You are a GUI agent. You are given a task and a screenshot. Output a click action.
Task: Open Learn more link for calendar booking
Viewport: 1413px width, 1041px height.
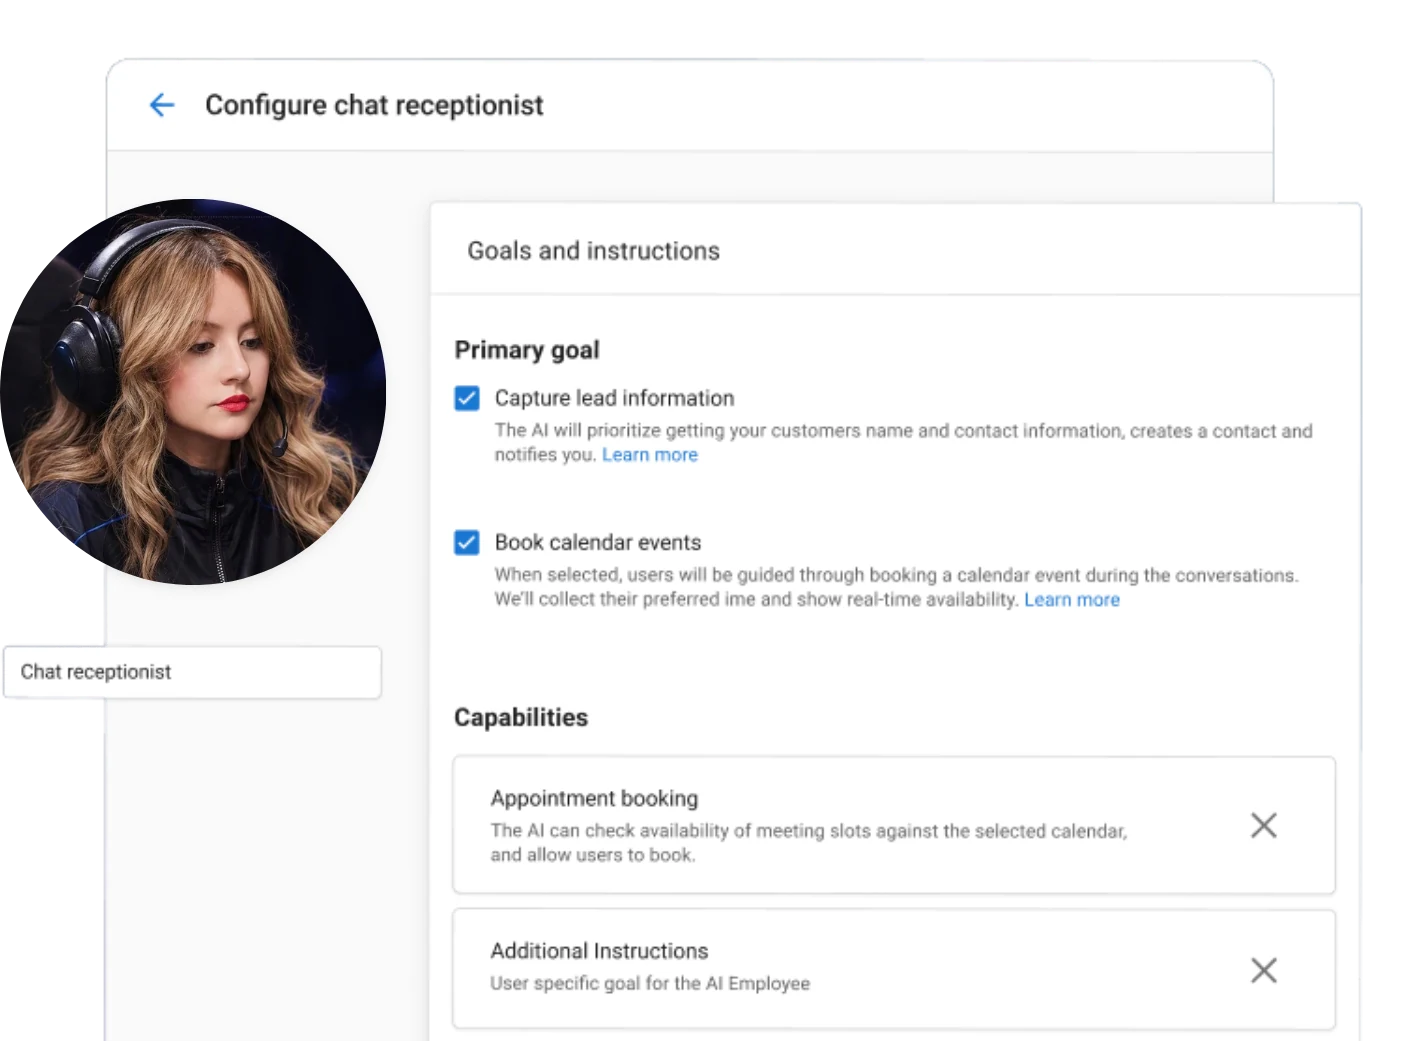1072,600
